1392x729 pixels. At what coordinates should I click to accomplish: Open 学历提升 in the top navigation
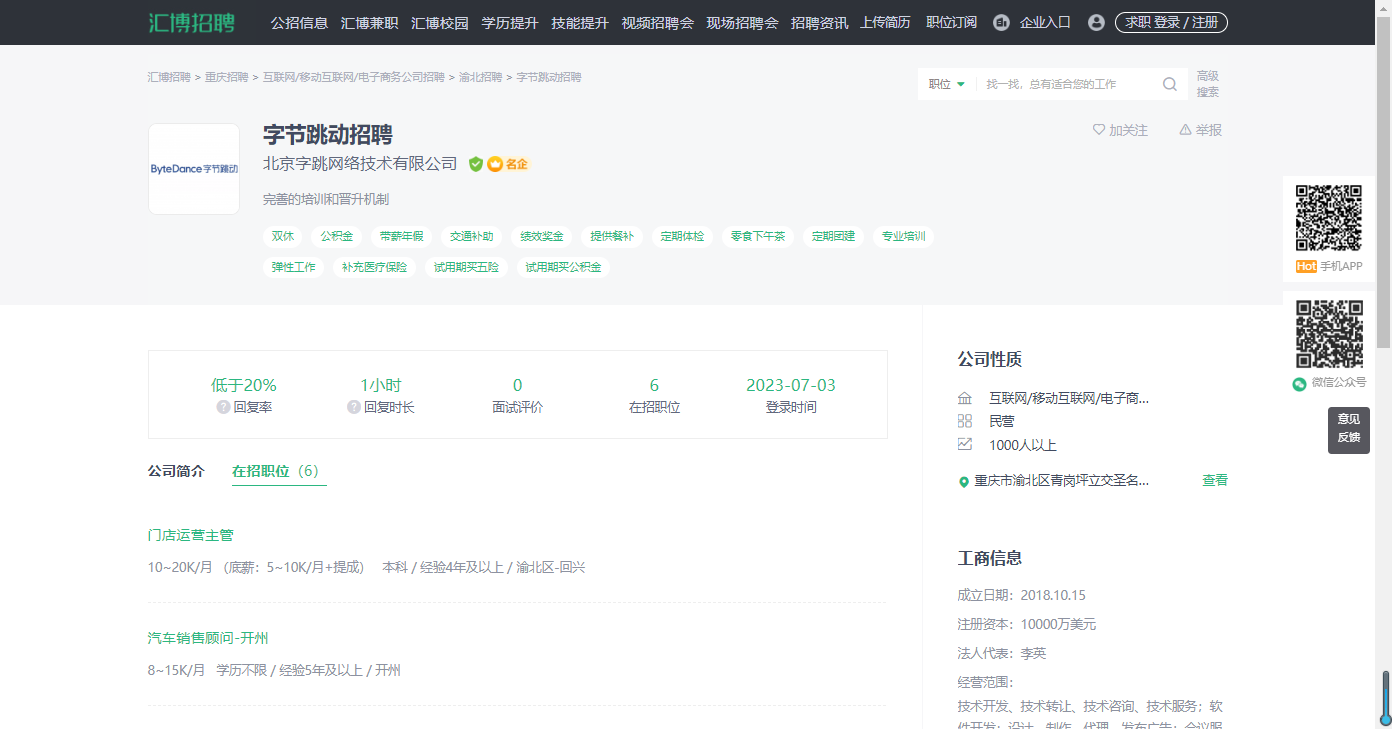510,22
